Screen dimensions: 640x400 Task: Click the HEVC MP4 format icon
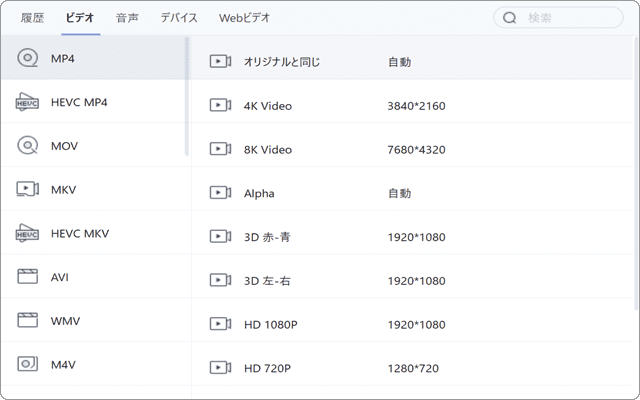tap(27, 102)
